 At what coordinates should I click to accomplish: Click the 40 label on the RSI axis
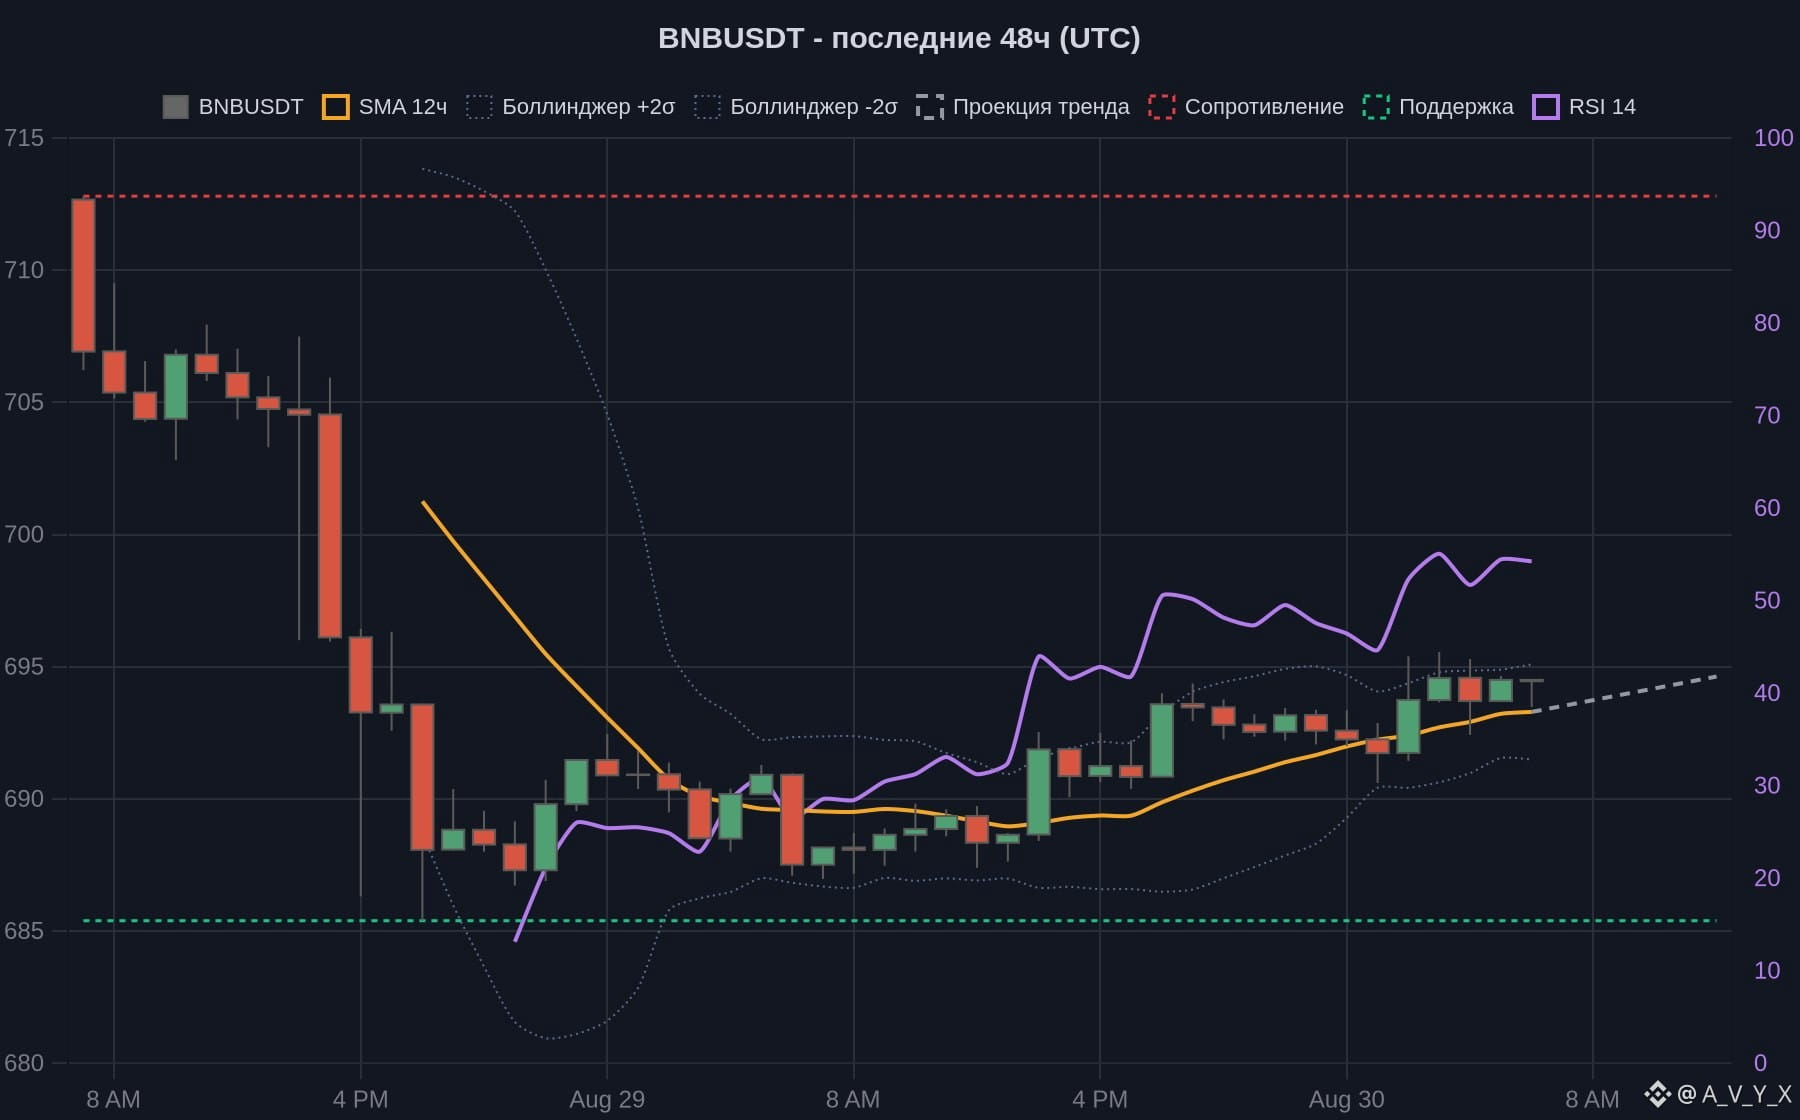[1767, 693]
